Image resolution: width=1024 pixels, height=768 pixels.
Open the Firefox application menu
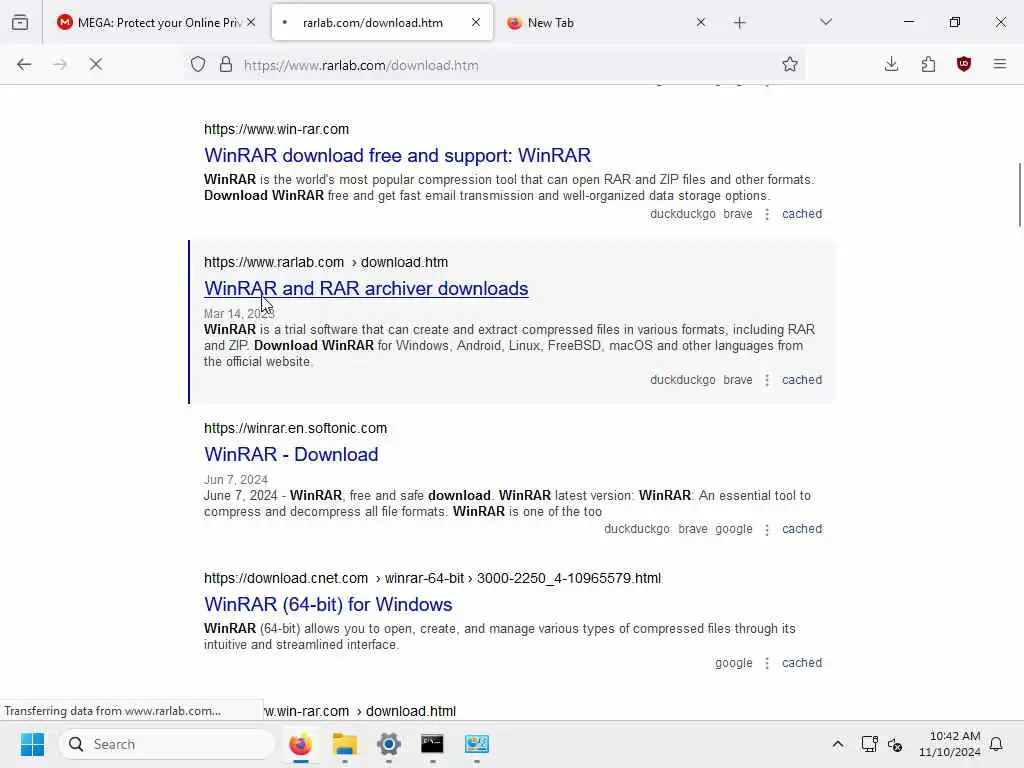[1000, 64]
